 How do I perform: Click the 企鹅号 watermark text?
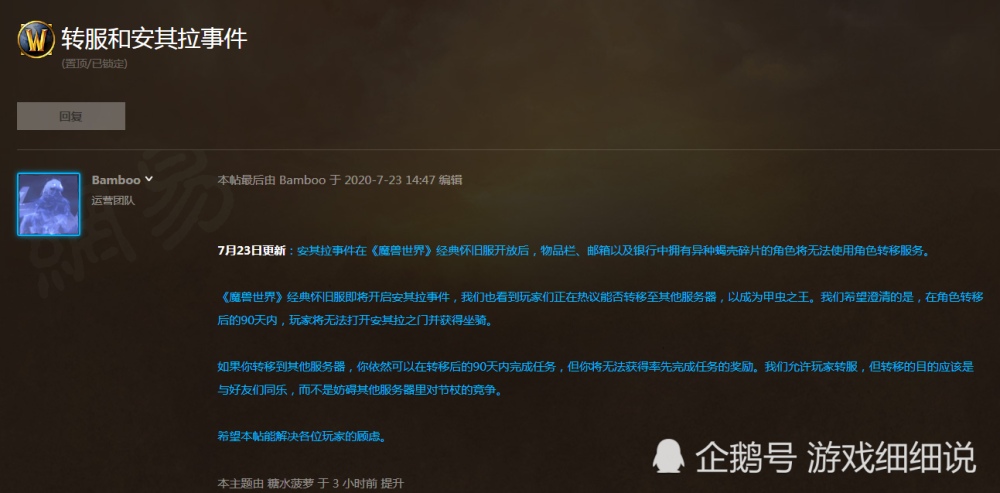click(745, 457)
